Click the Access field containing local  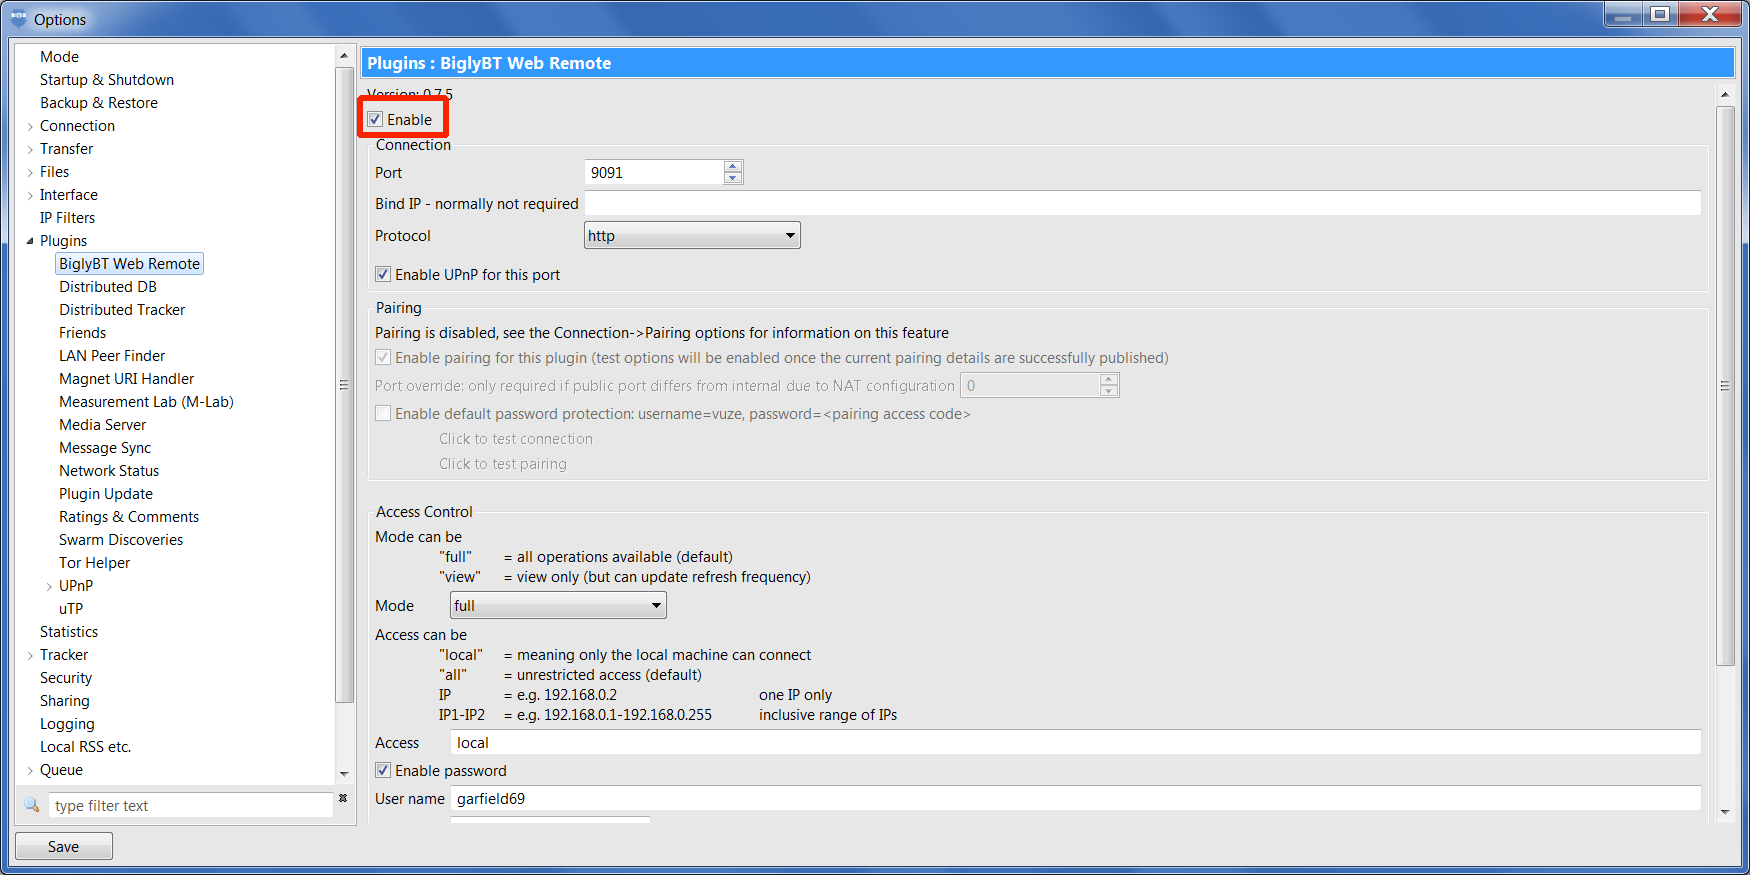(x=1076, y=742)
